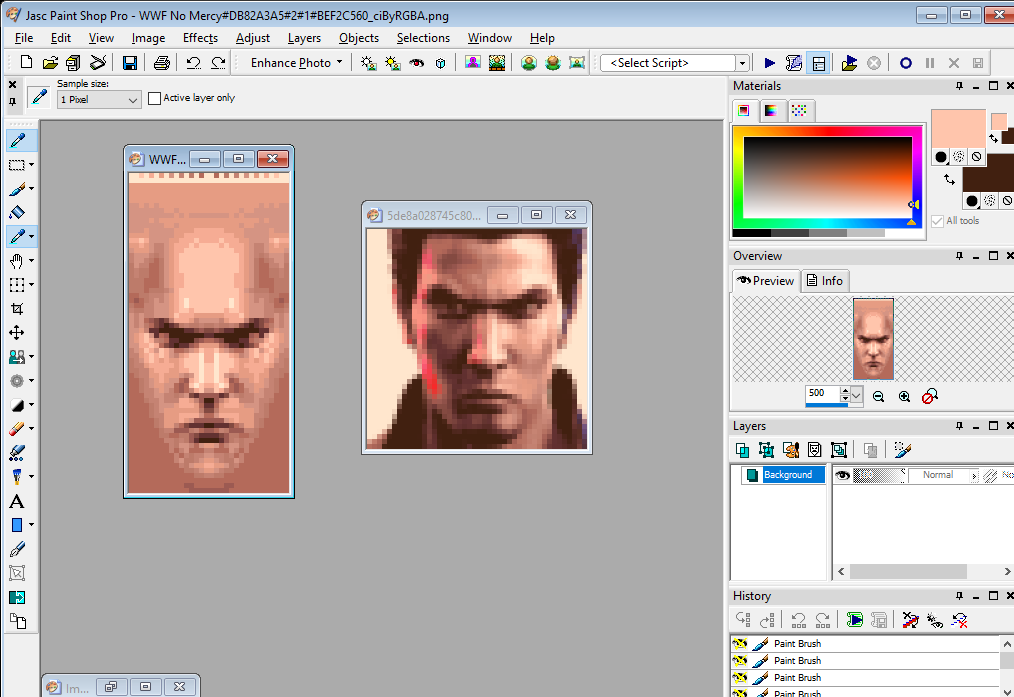Enable the Active layer only checkbox
Viewport: 1014px width, 697px height.
pyautogui.click(x=154, y=98)
